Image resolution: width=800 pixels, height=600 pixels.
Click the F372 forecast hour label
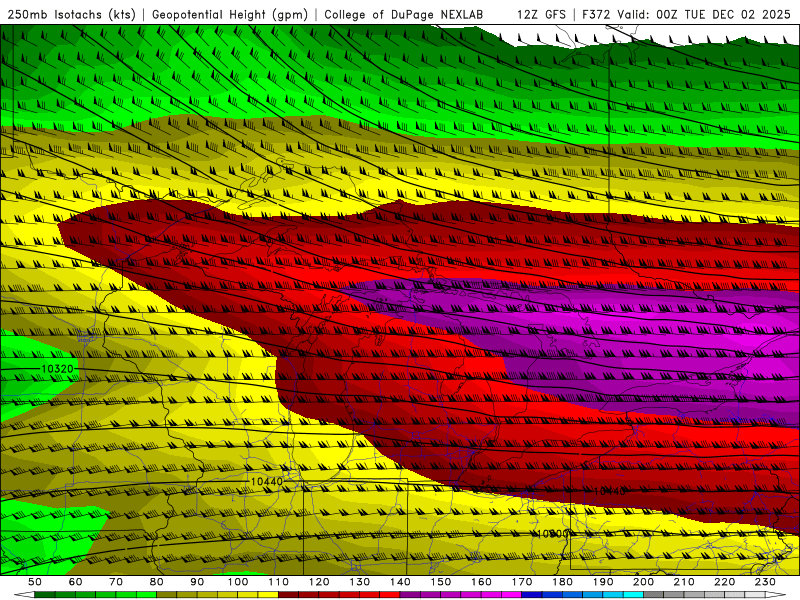click(x=596, y=15)
